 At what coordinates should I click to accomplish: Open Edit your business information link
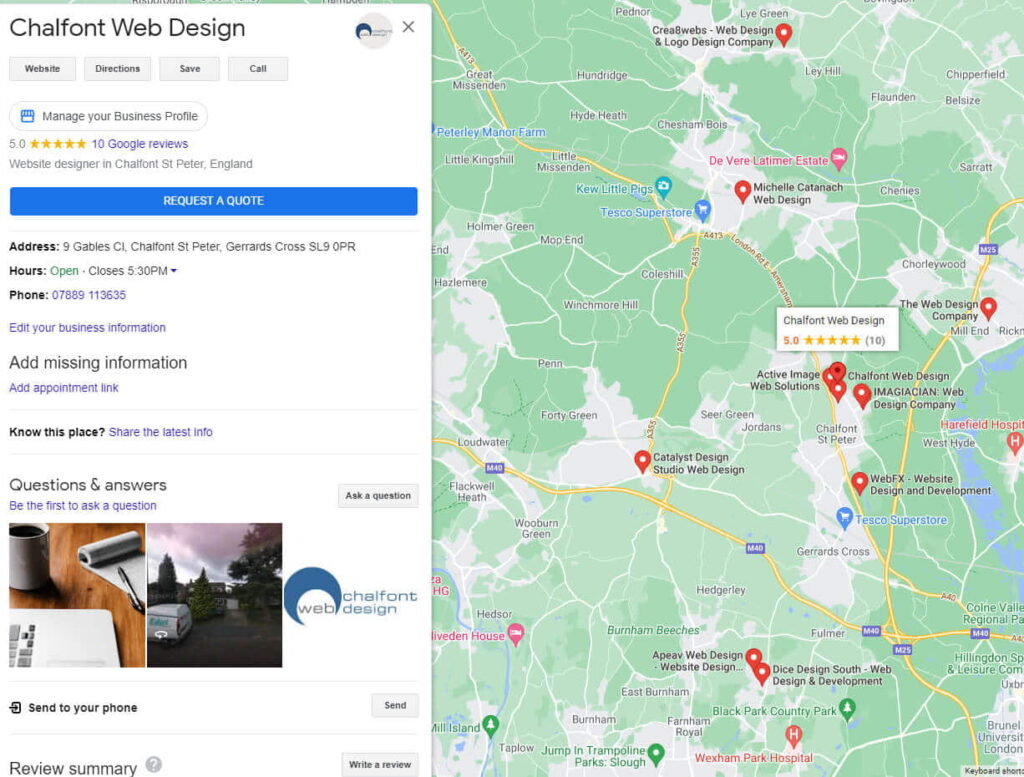[x=88, y=328]
